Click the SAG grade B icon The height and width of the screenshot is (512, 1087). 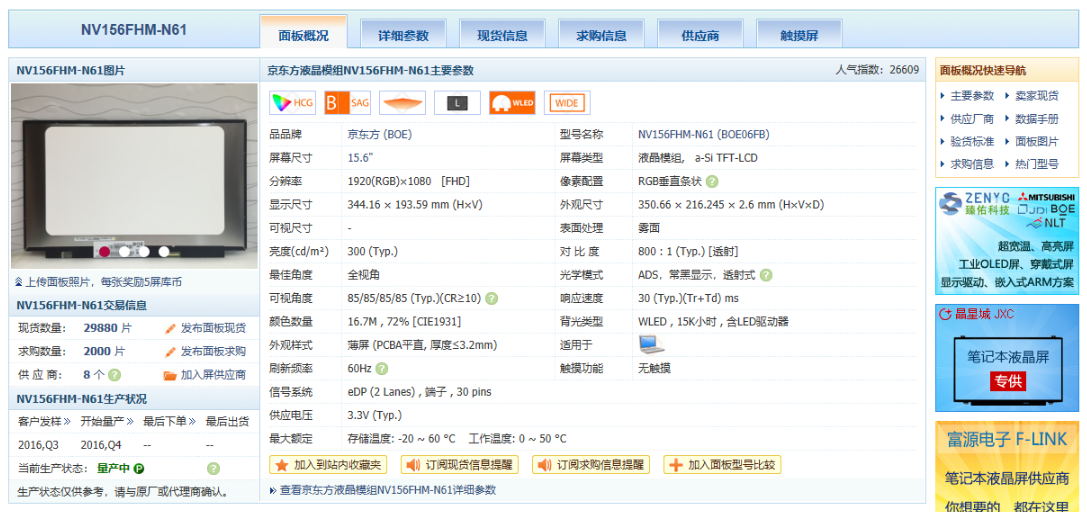347,103
